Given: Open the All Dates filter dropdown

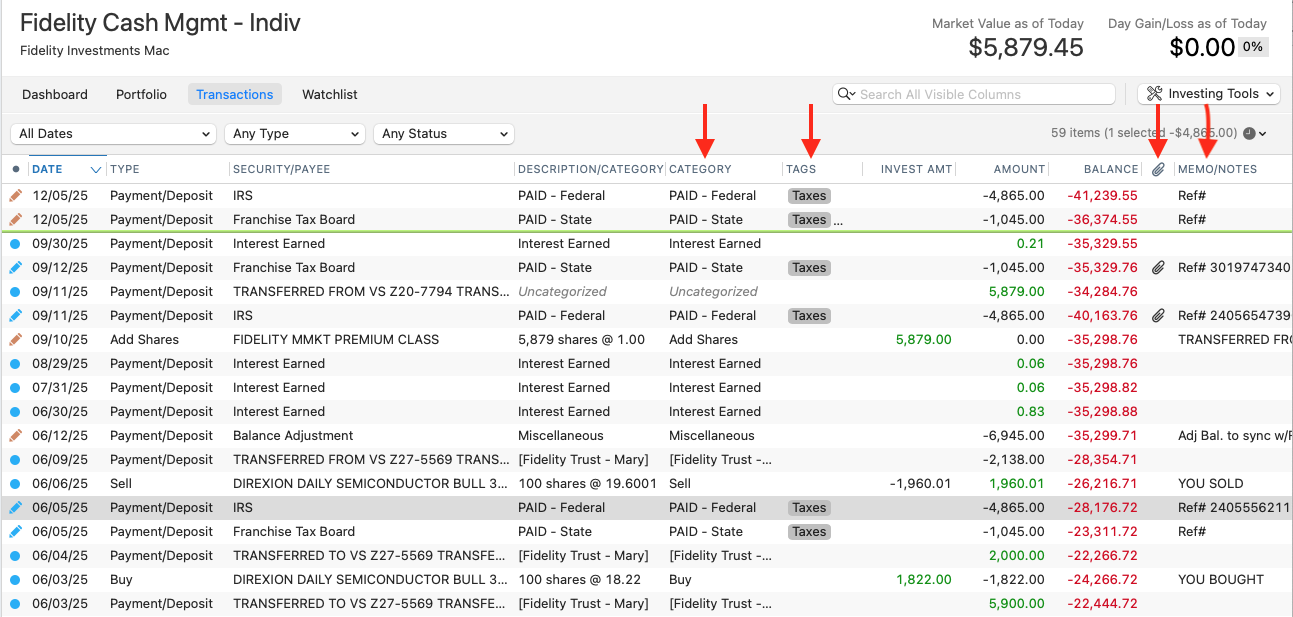Looking at the screenshot, I should pos(114,134).
